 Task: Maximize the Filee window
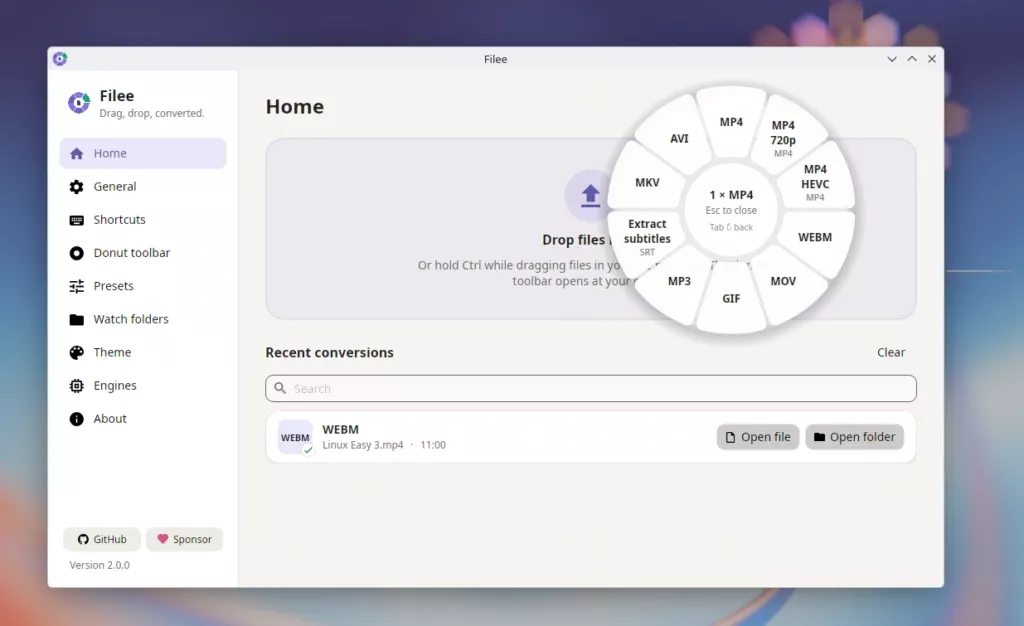(x=912, y=59)
